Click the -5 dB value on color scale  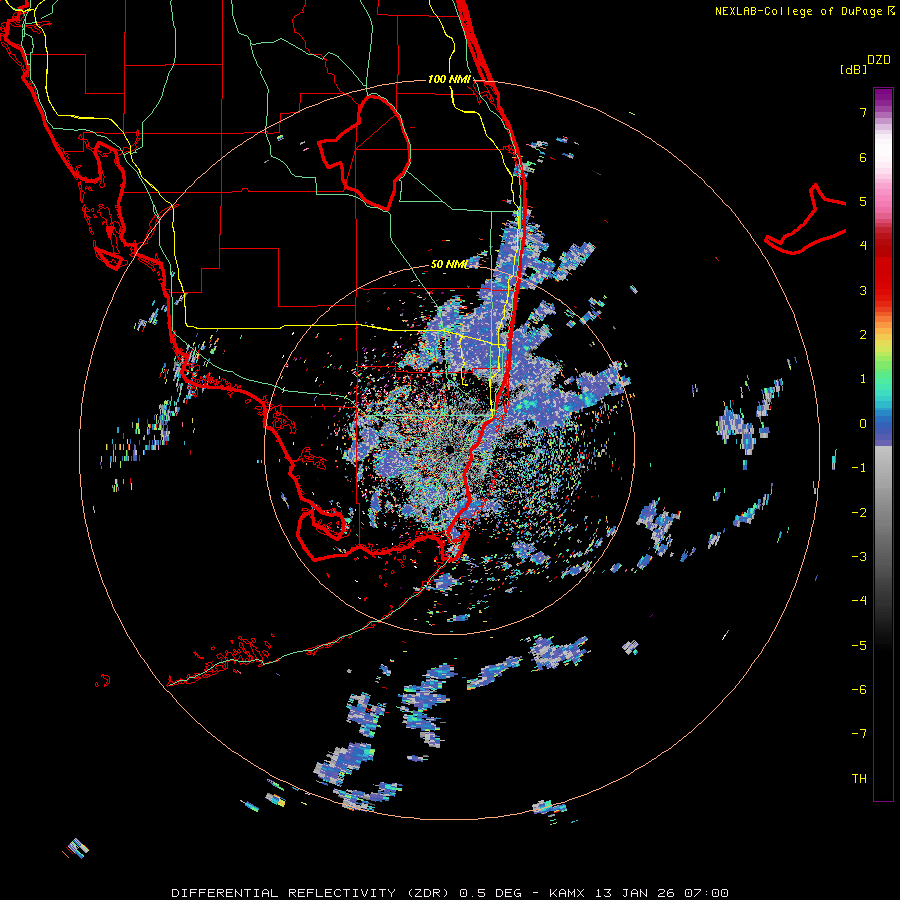click(x=859, y=646)
